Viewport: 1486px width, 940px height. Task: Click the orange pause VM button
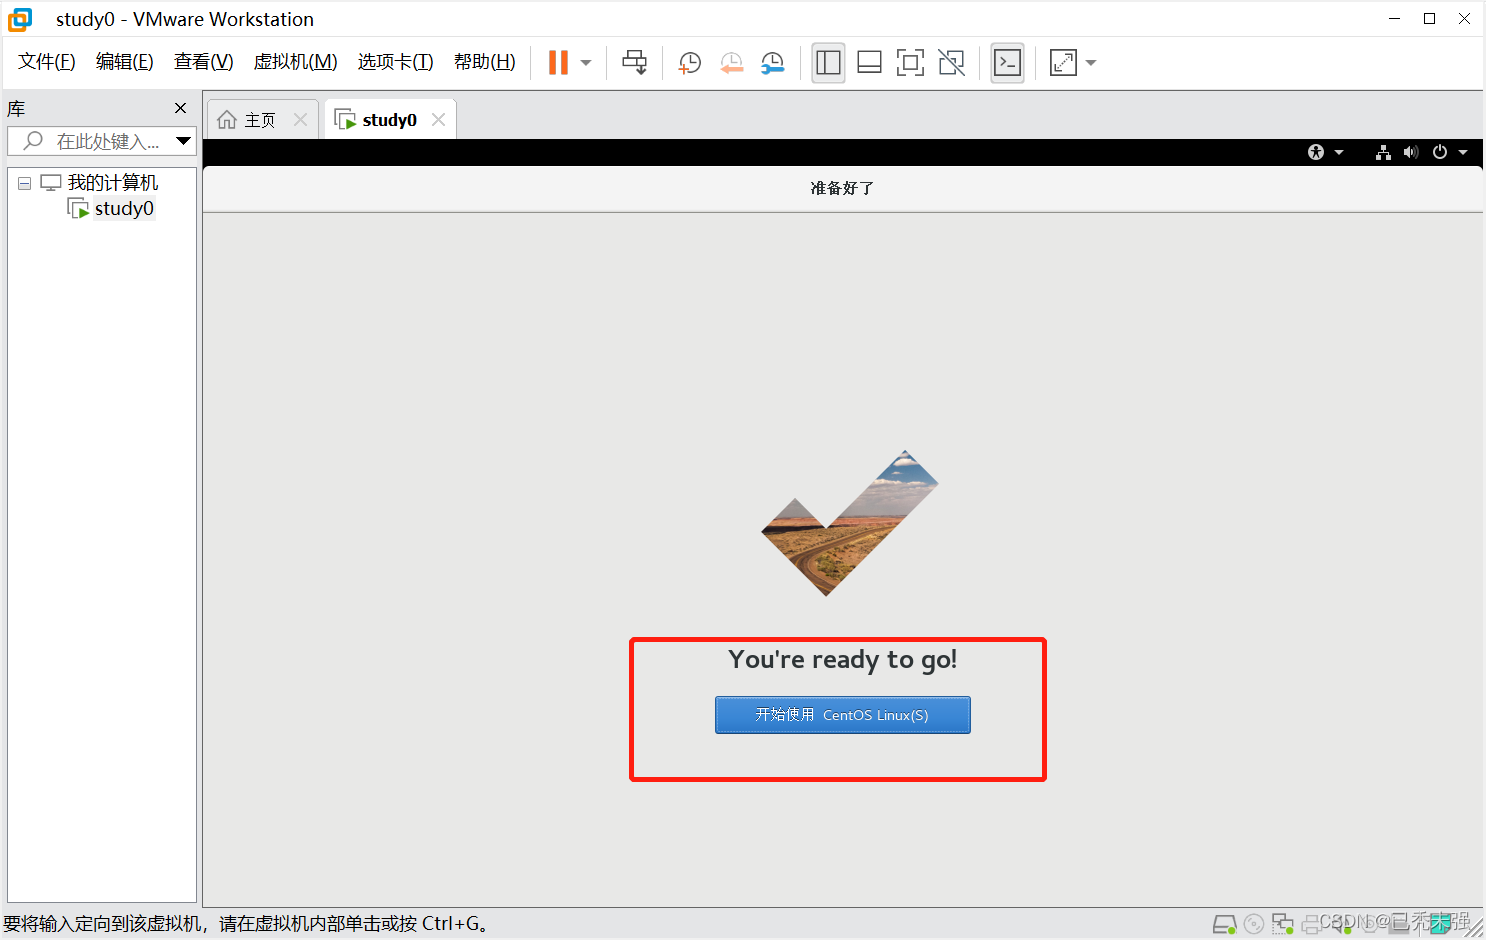coord(558,63)
